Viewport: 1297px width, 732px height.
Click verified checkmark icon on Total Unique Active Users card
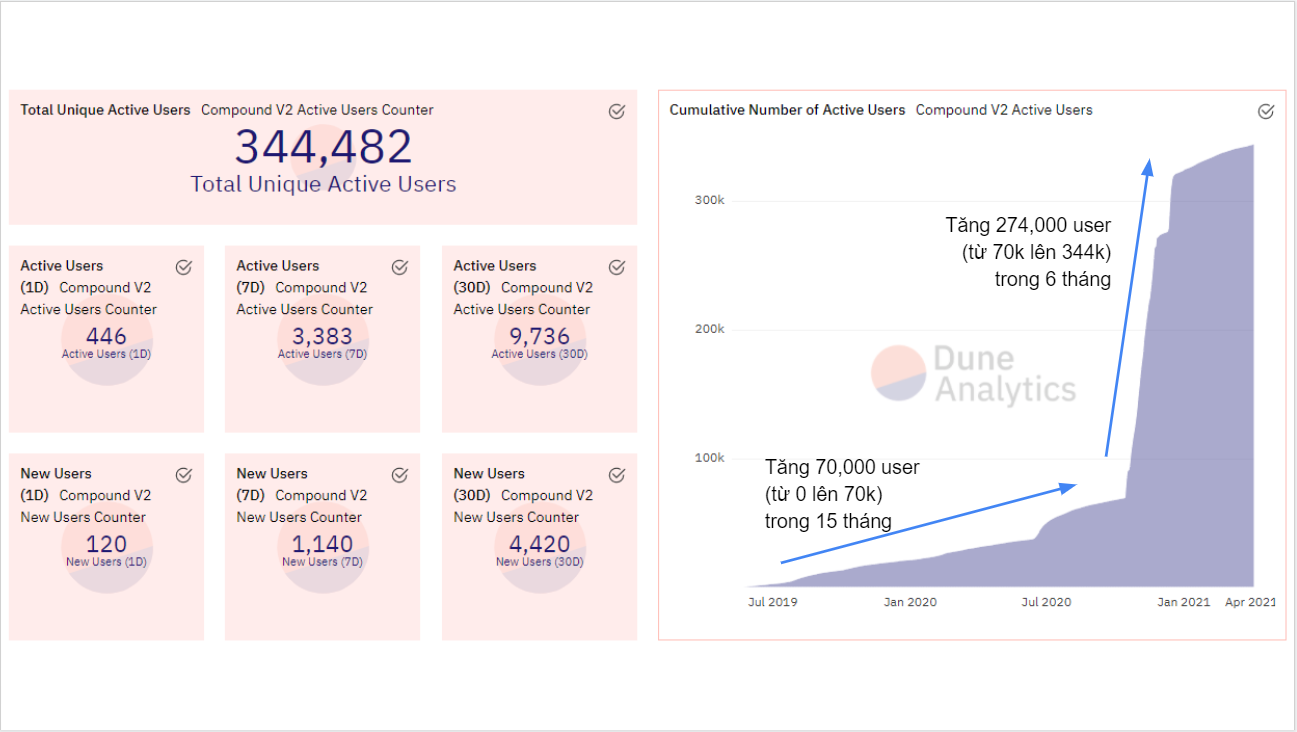coord(617,111)
